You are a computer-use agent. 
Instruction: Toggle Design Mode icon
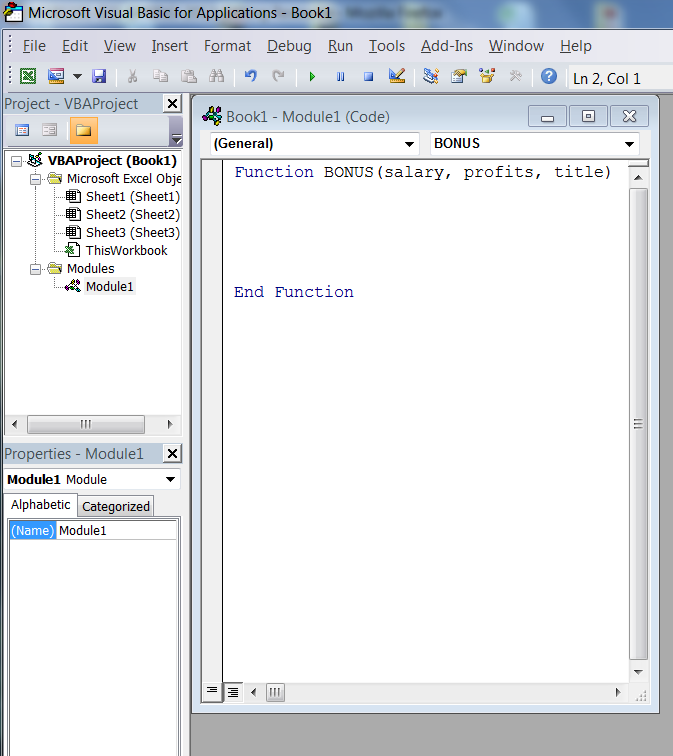point(397,76)
